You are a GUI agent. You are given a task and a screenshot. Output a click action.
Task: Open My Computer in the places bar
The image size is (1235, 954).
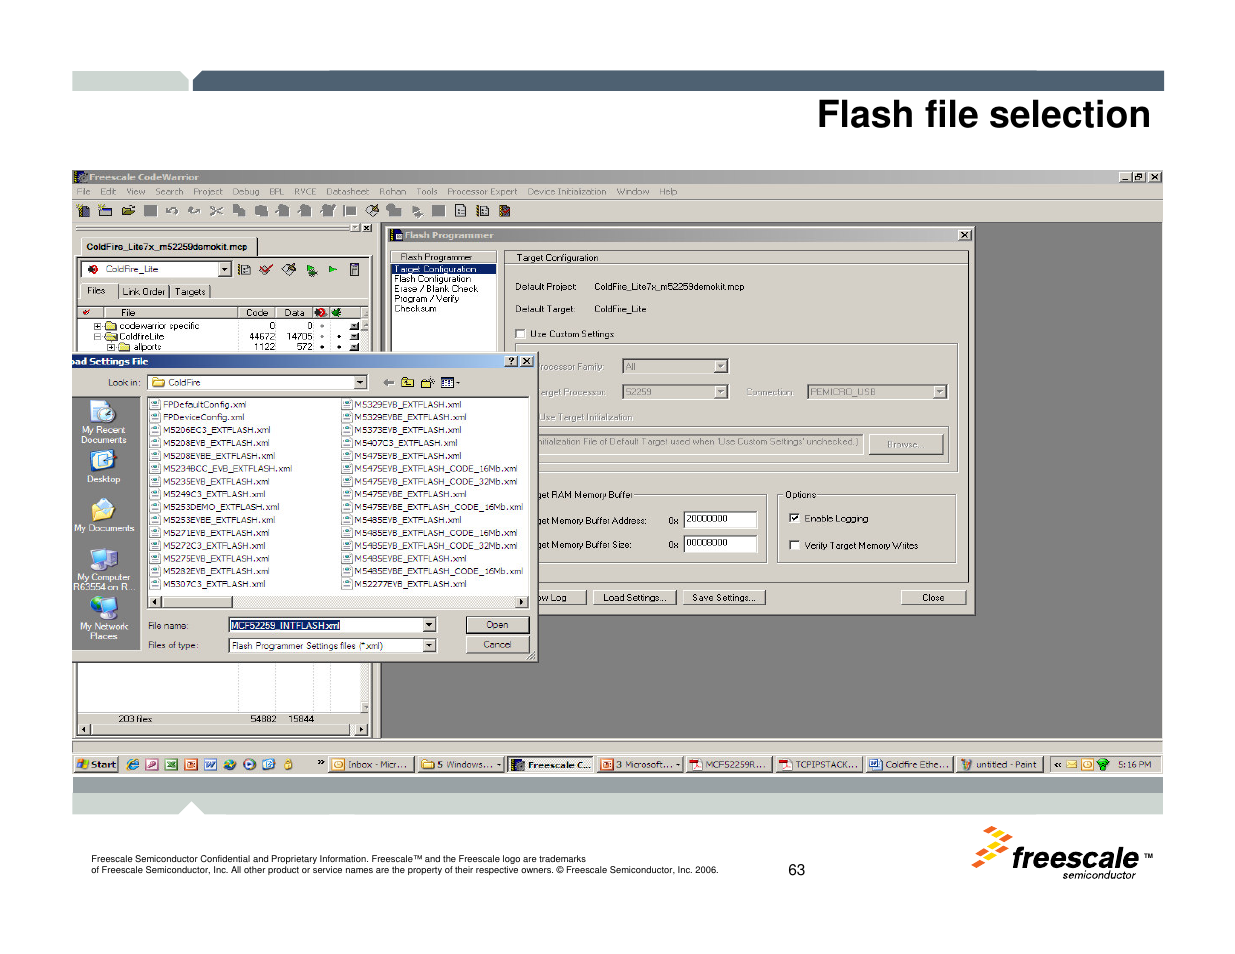103,569
